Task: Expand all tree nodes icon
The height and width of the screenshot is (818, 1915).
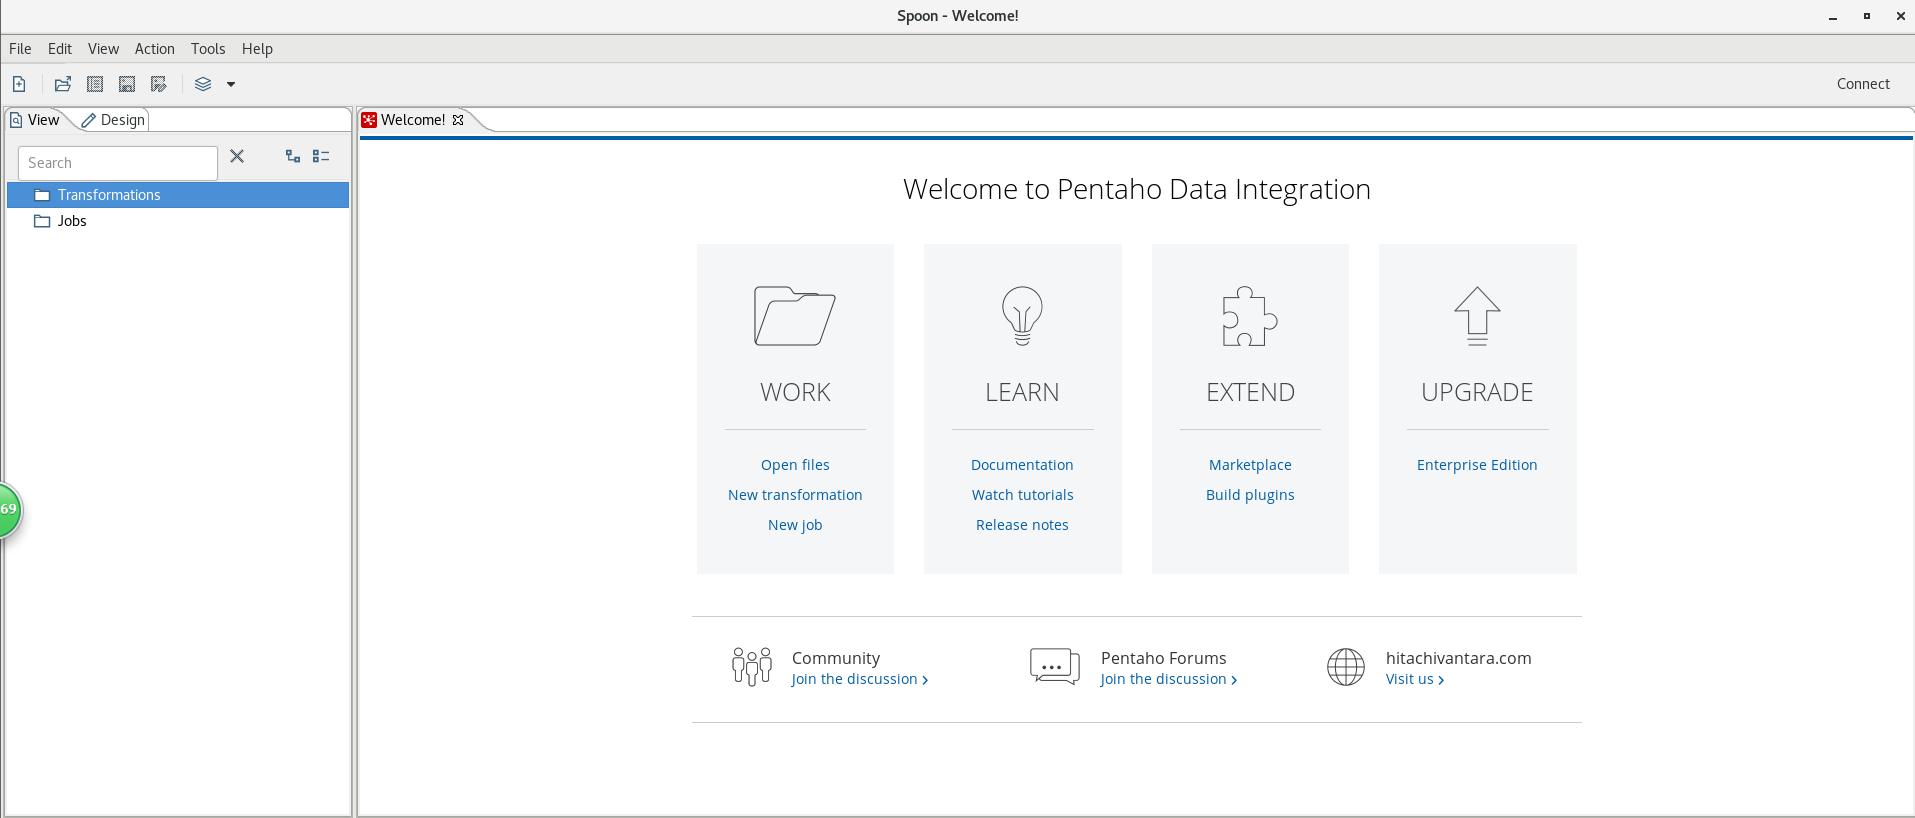Action: pos(293,156)
